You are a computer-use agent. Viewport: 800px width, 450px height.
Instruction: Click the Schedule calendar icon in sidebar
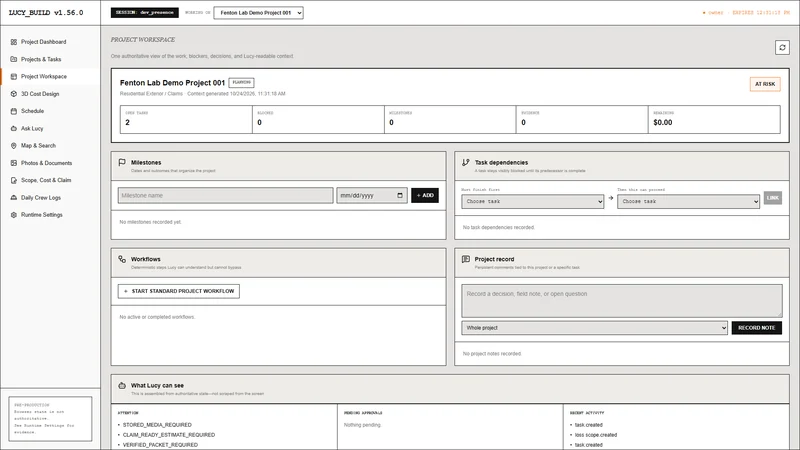pyautogui.click(x=14, y=111)
